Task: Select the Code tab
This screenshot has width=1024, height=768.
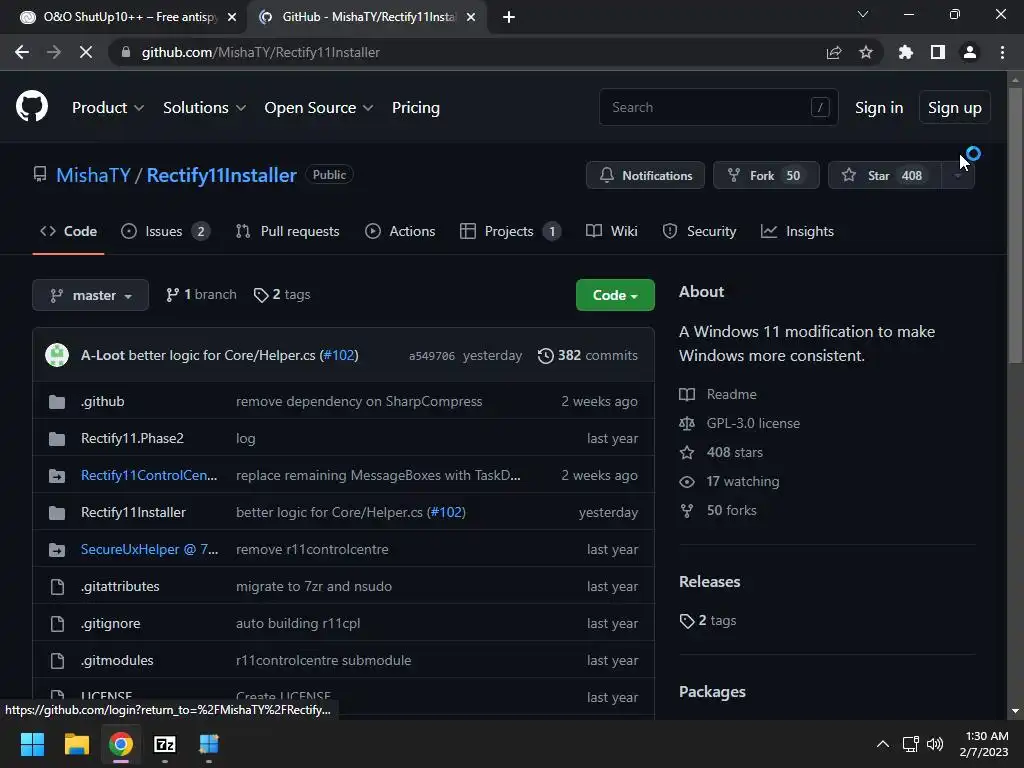Action: pyautogui.click(x=68, y=231)
